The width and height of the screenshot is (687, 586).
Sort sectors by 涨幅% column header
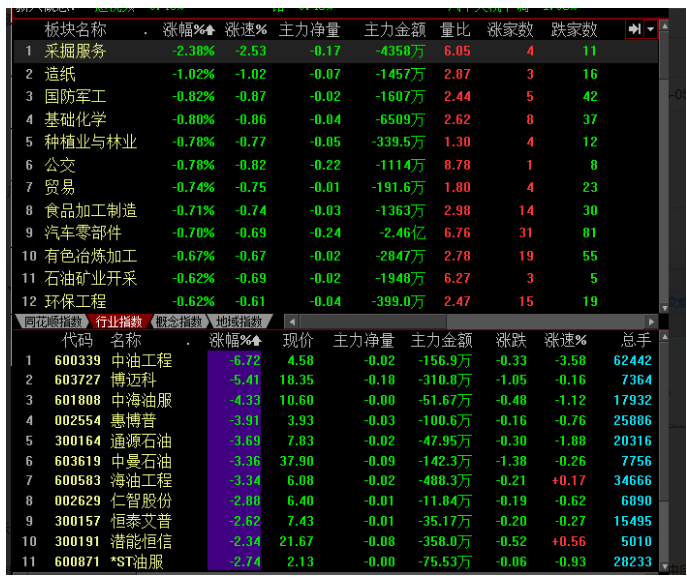click(189, 30)
